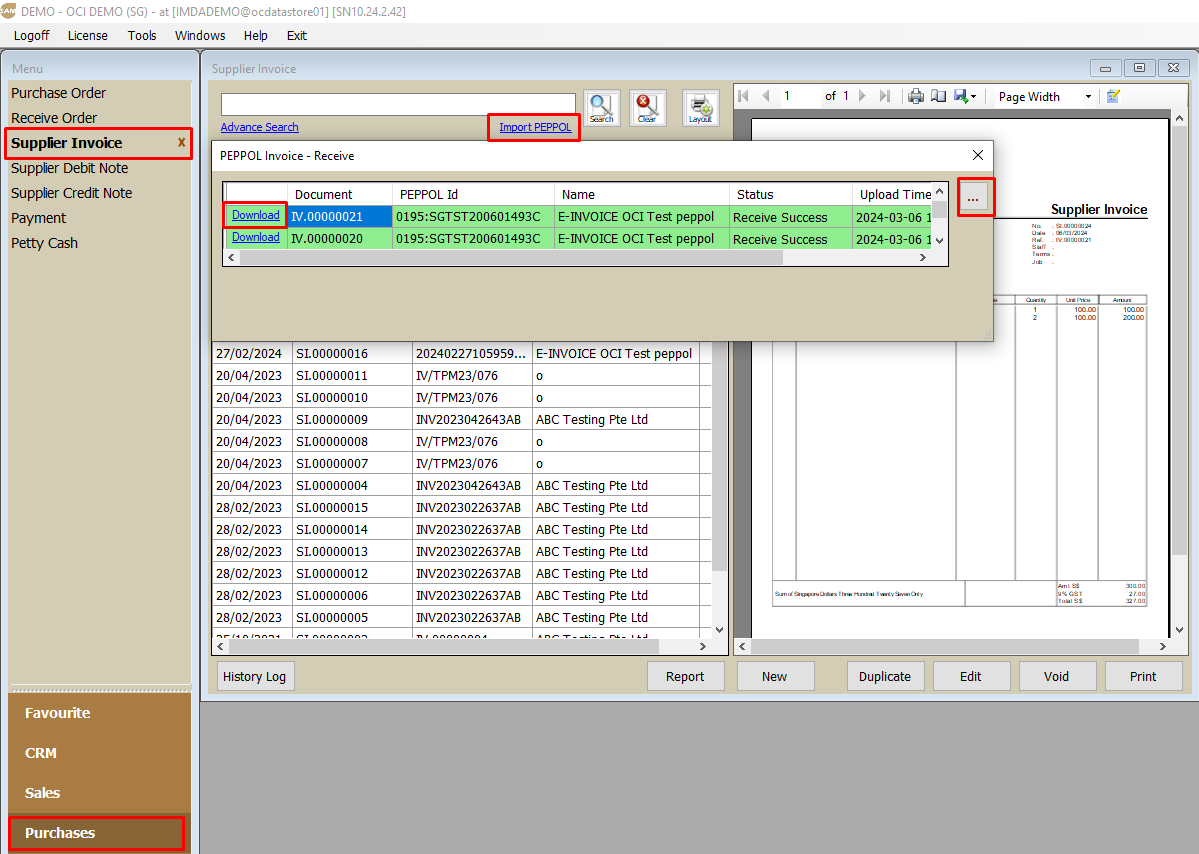The image size is (1199, 854).
Task: Click the edit note icon in viewer toolbar
Action: [x=1113, y=96]
